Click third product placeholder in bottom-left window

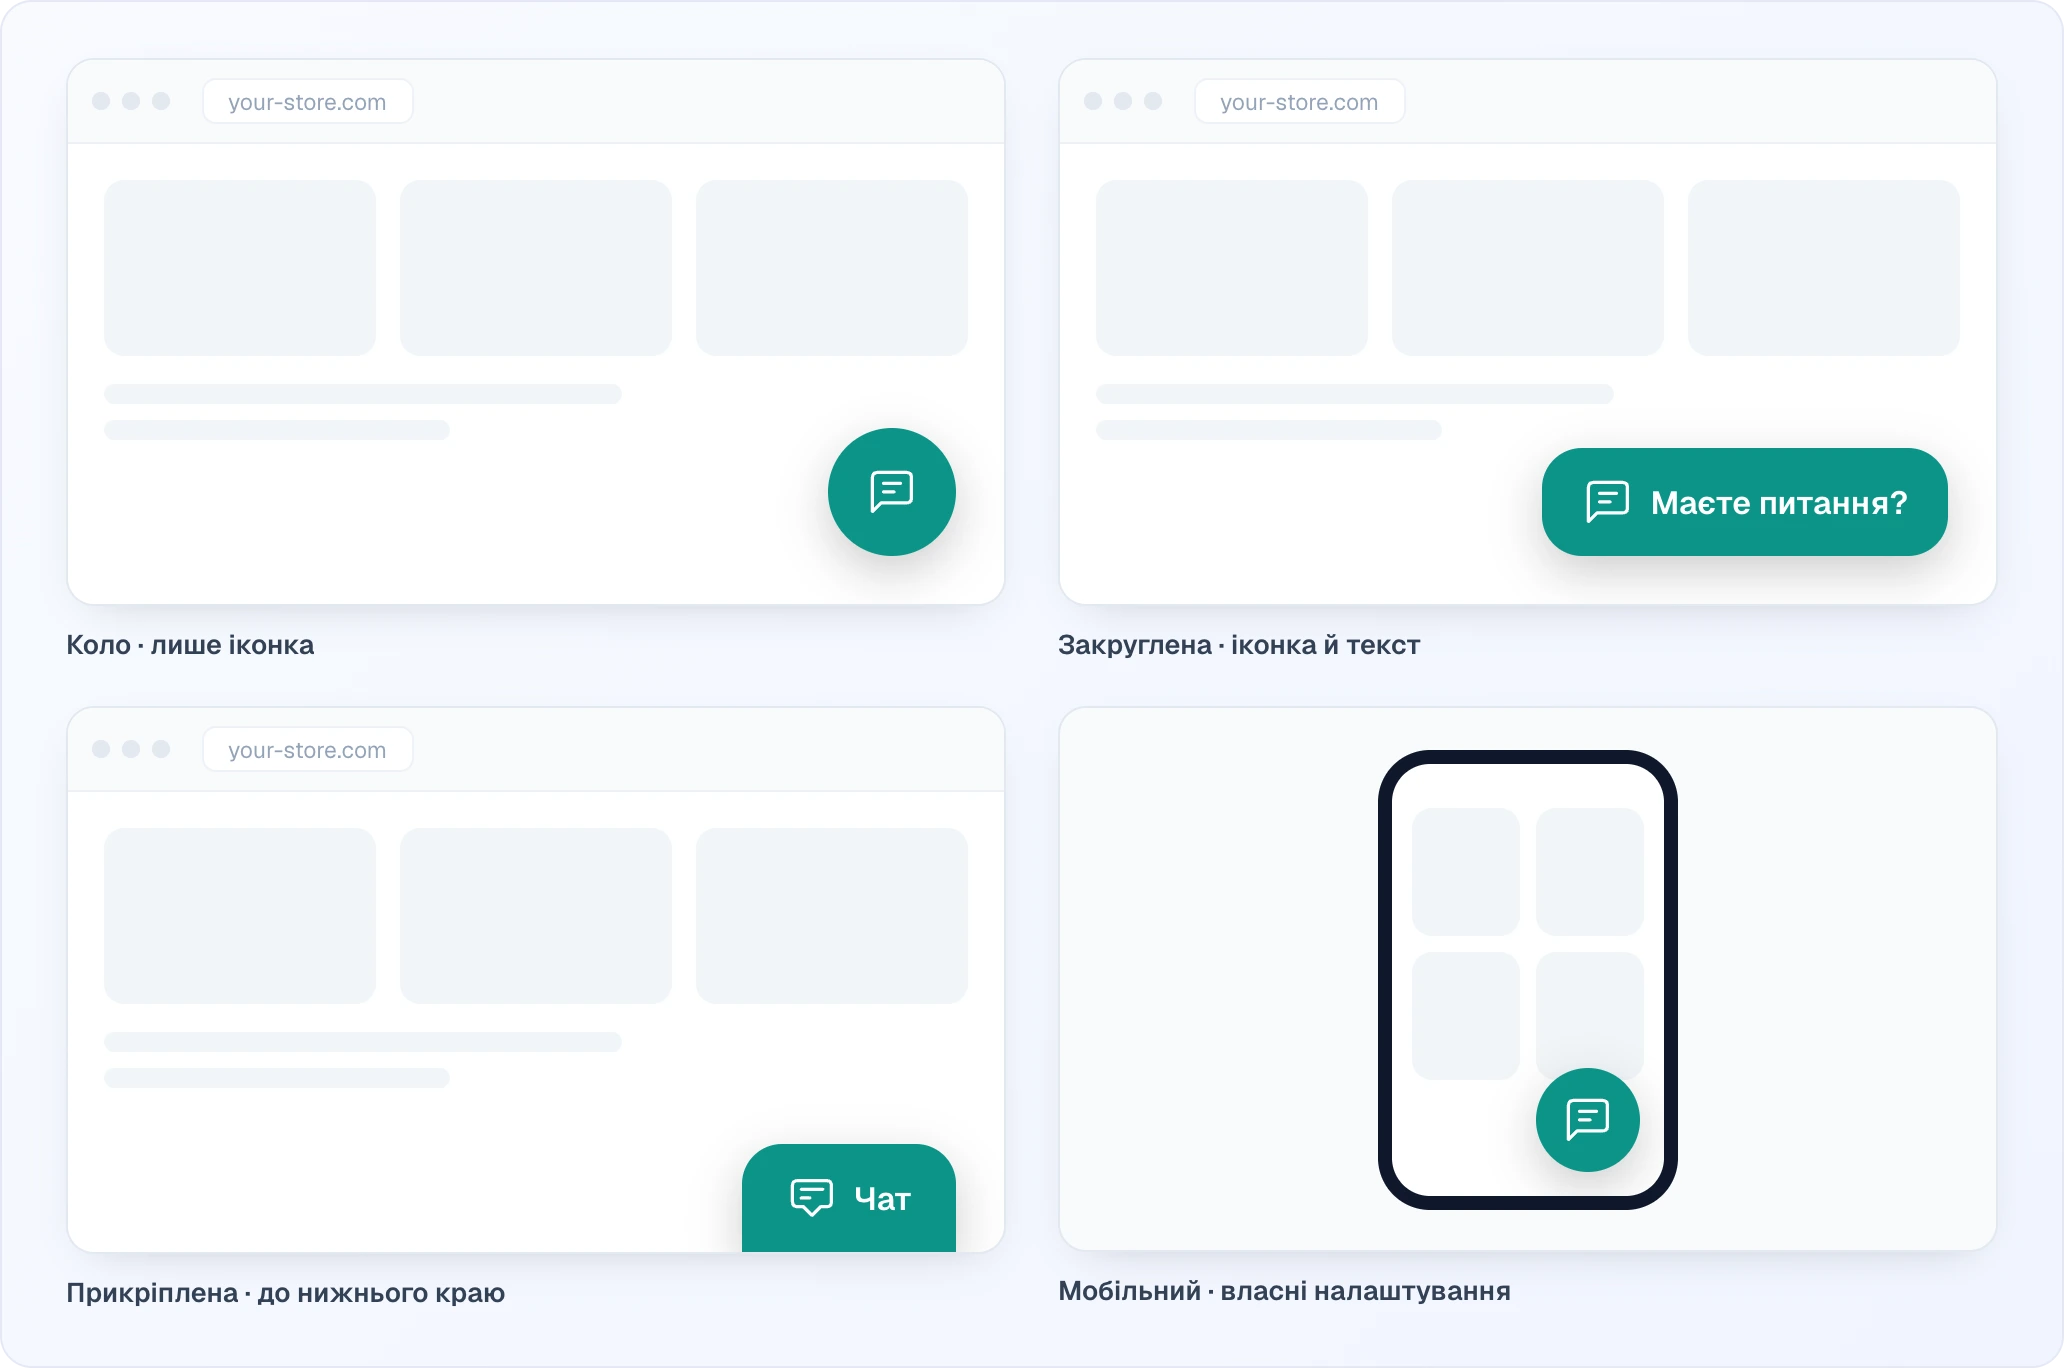click(x=832, y=916)
